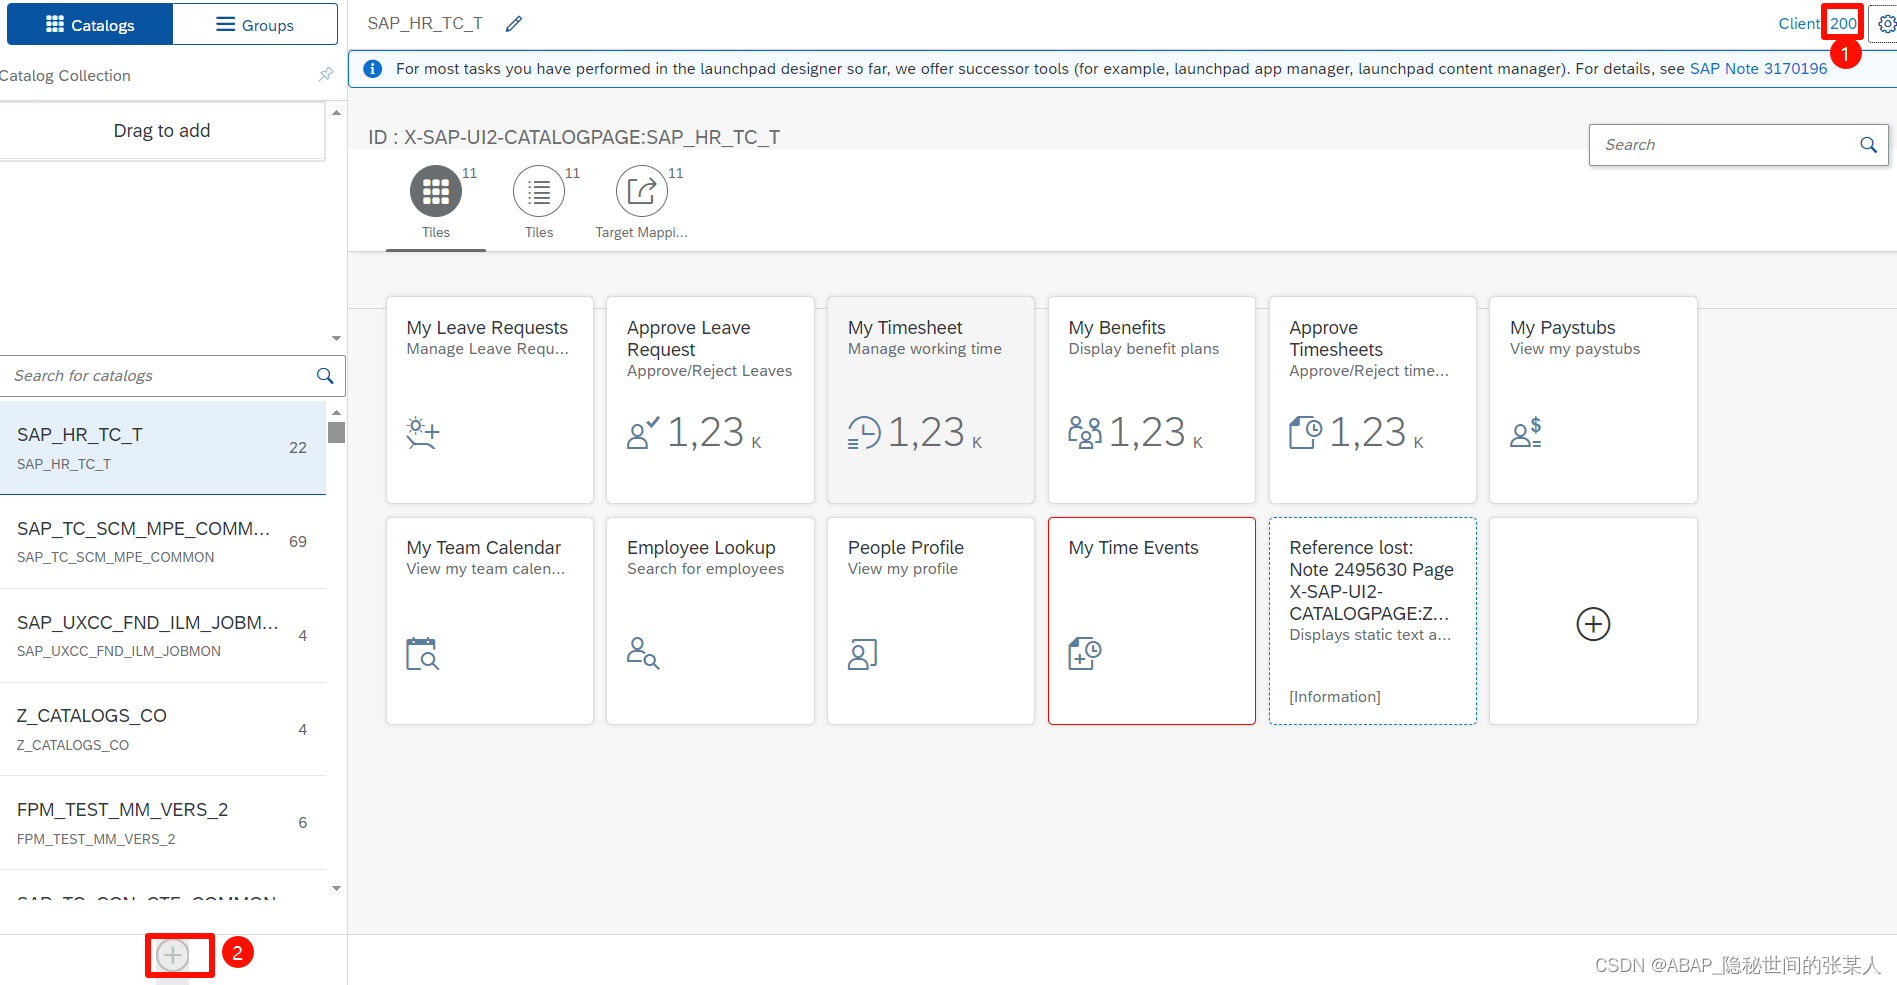Select the Z_CATALOGS_CO catalog
The height and width of the screenshot is (985, 1897).
(x=163, y=729)
